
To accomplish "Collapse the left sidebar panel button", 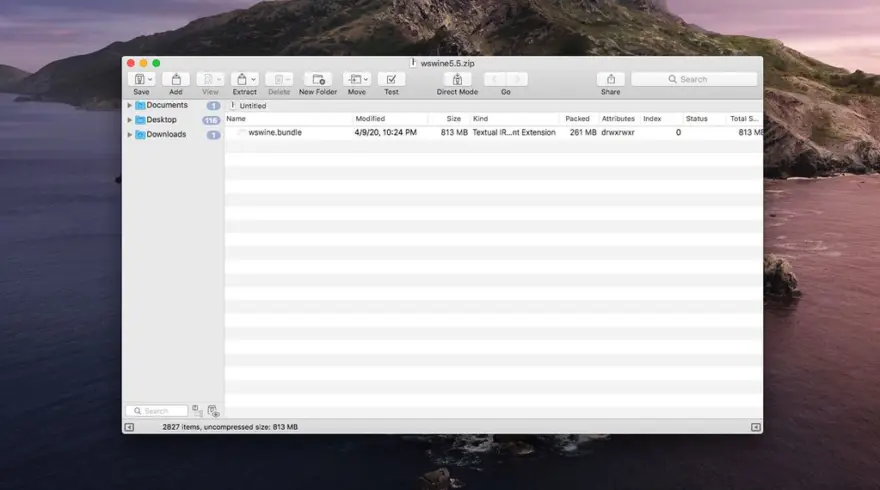I will point(129,427).
